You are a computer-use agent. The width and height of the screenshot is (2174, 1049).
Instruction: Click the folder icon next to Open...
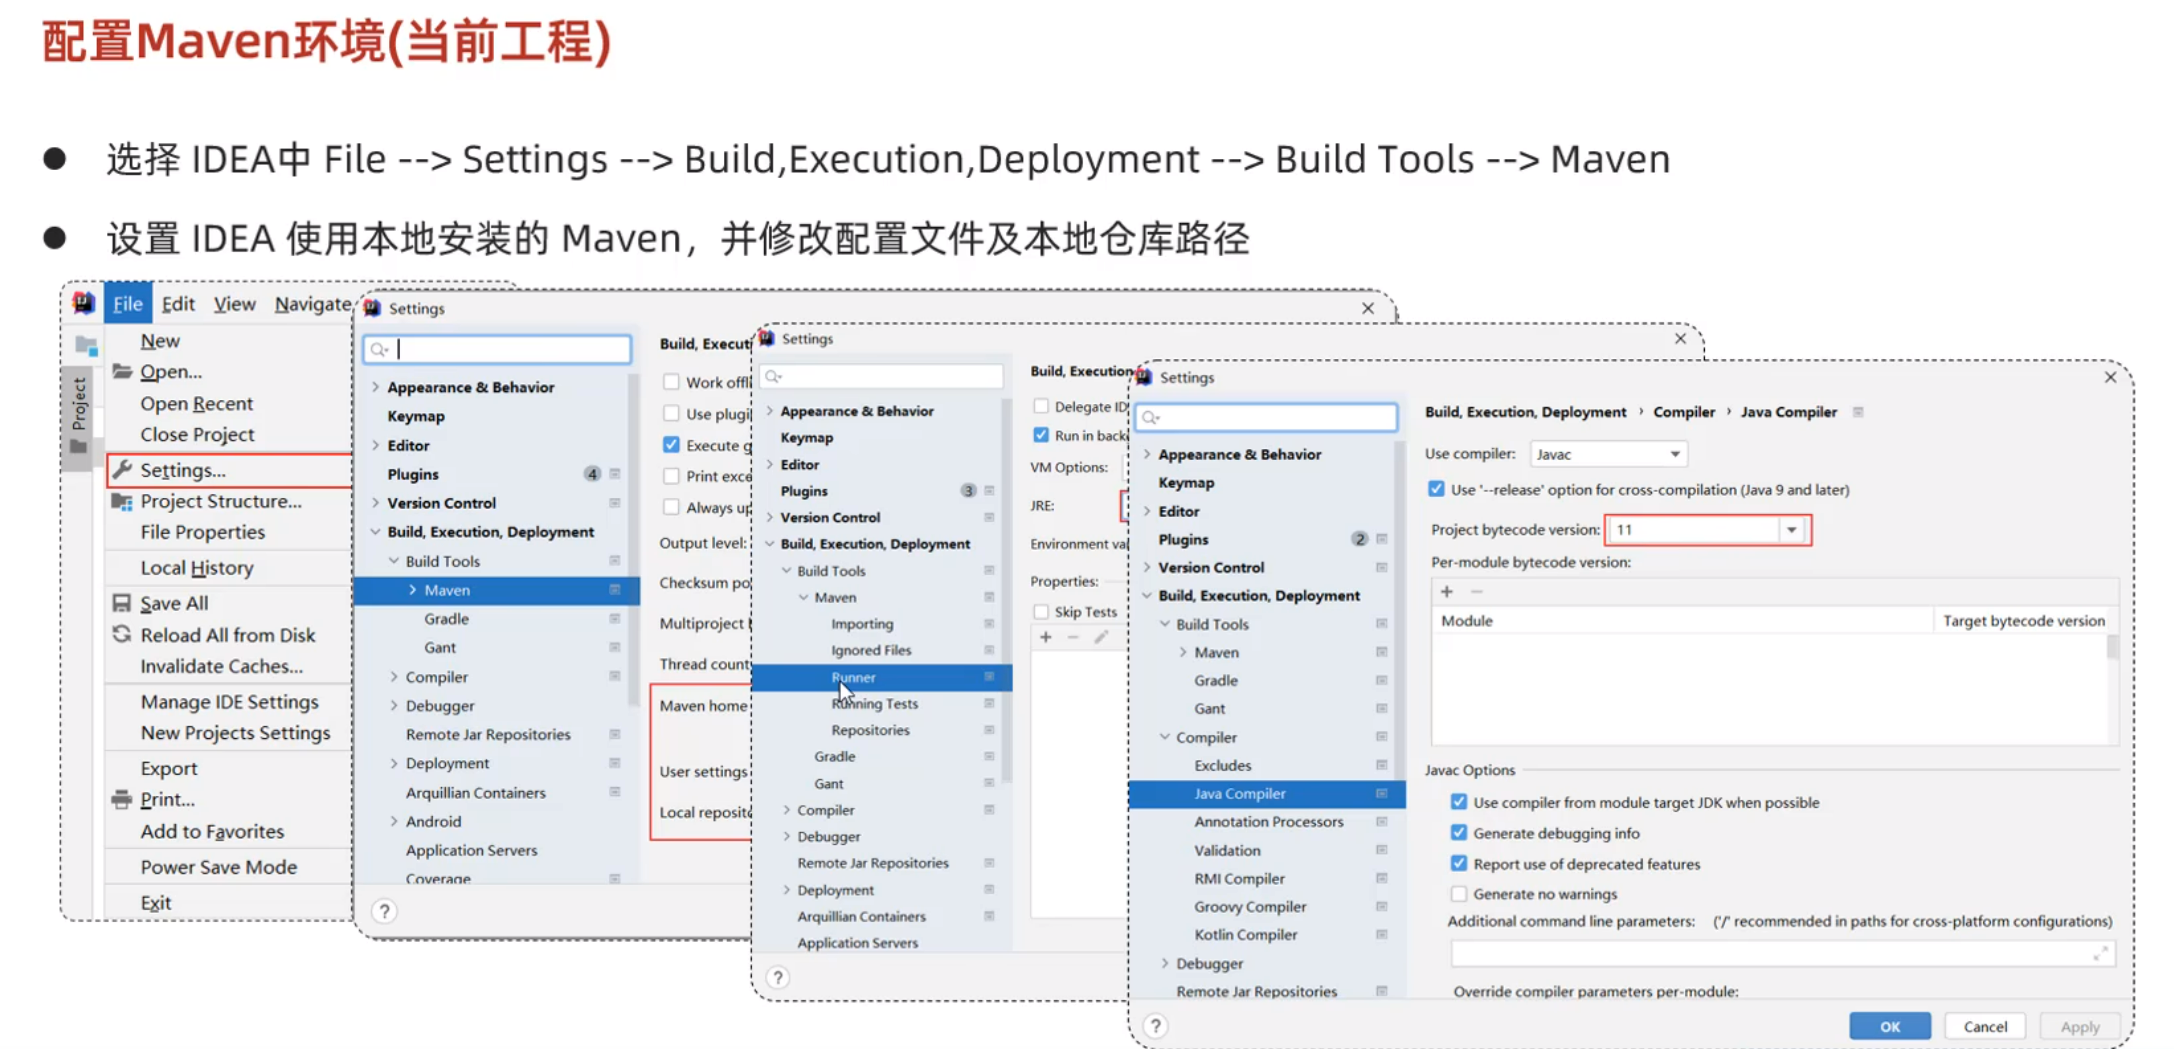click(122, 371)
